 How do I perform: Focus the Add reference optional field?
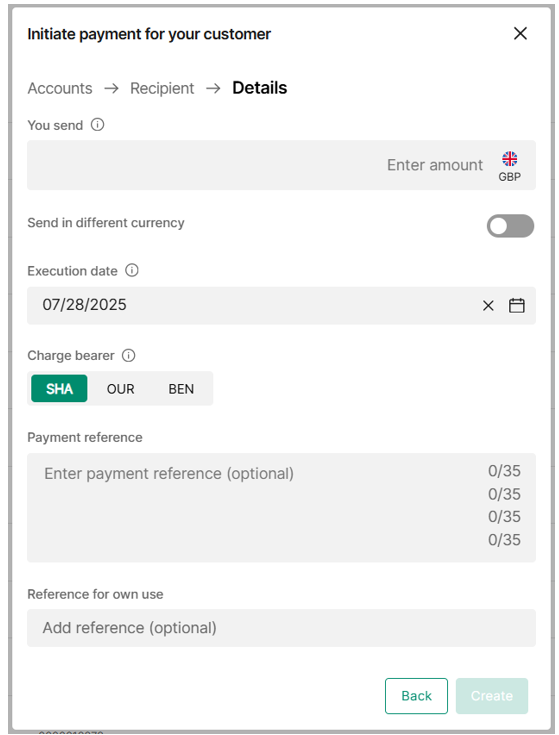281,628
